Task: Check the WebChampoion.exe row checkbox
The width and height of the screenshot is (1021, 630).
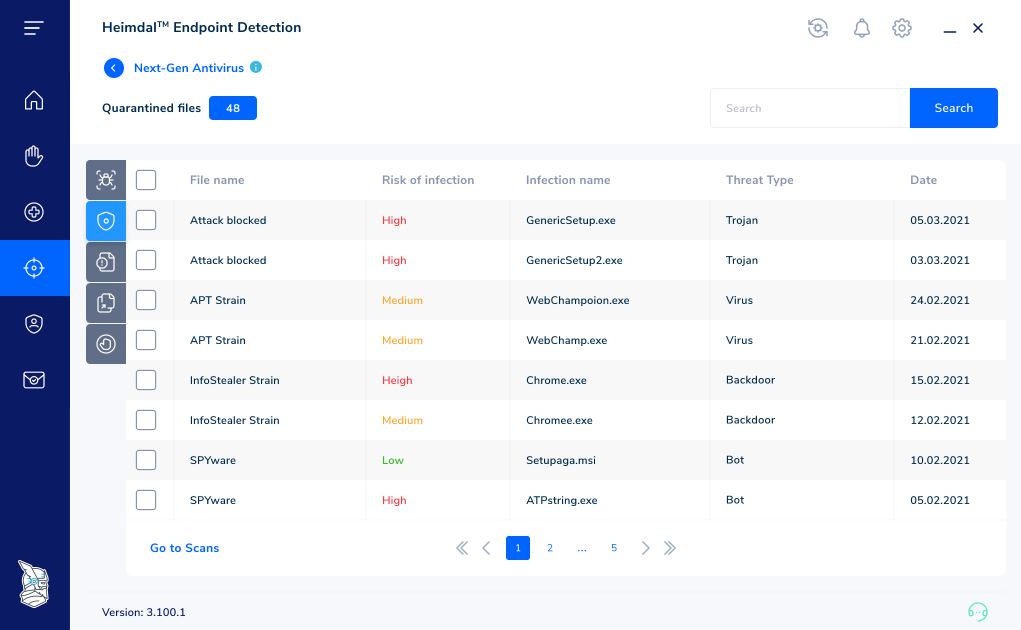Action: point(146,300)
